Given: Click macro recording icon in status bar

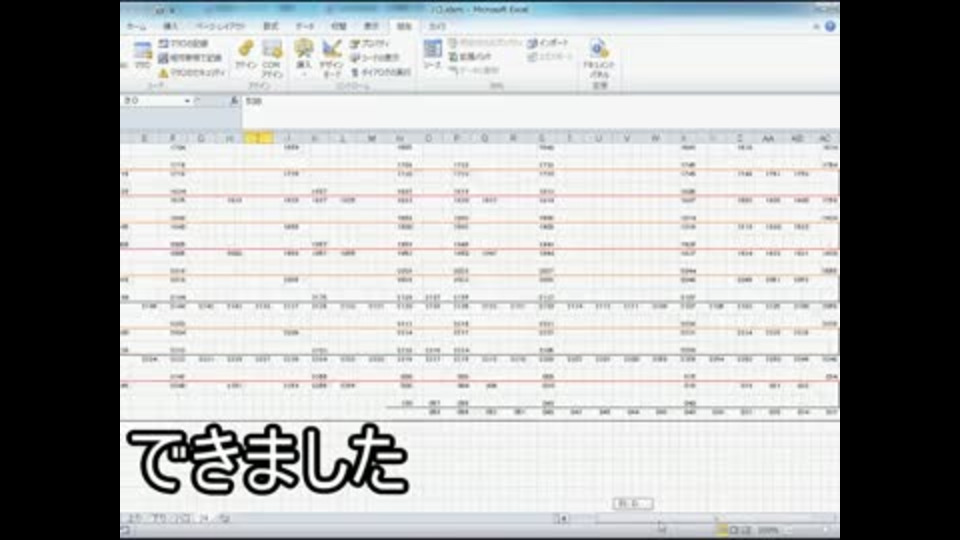Looking at the screenshot, I should click(126, 531).
